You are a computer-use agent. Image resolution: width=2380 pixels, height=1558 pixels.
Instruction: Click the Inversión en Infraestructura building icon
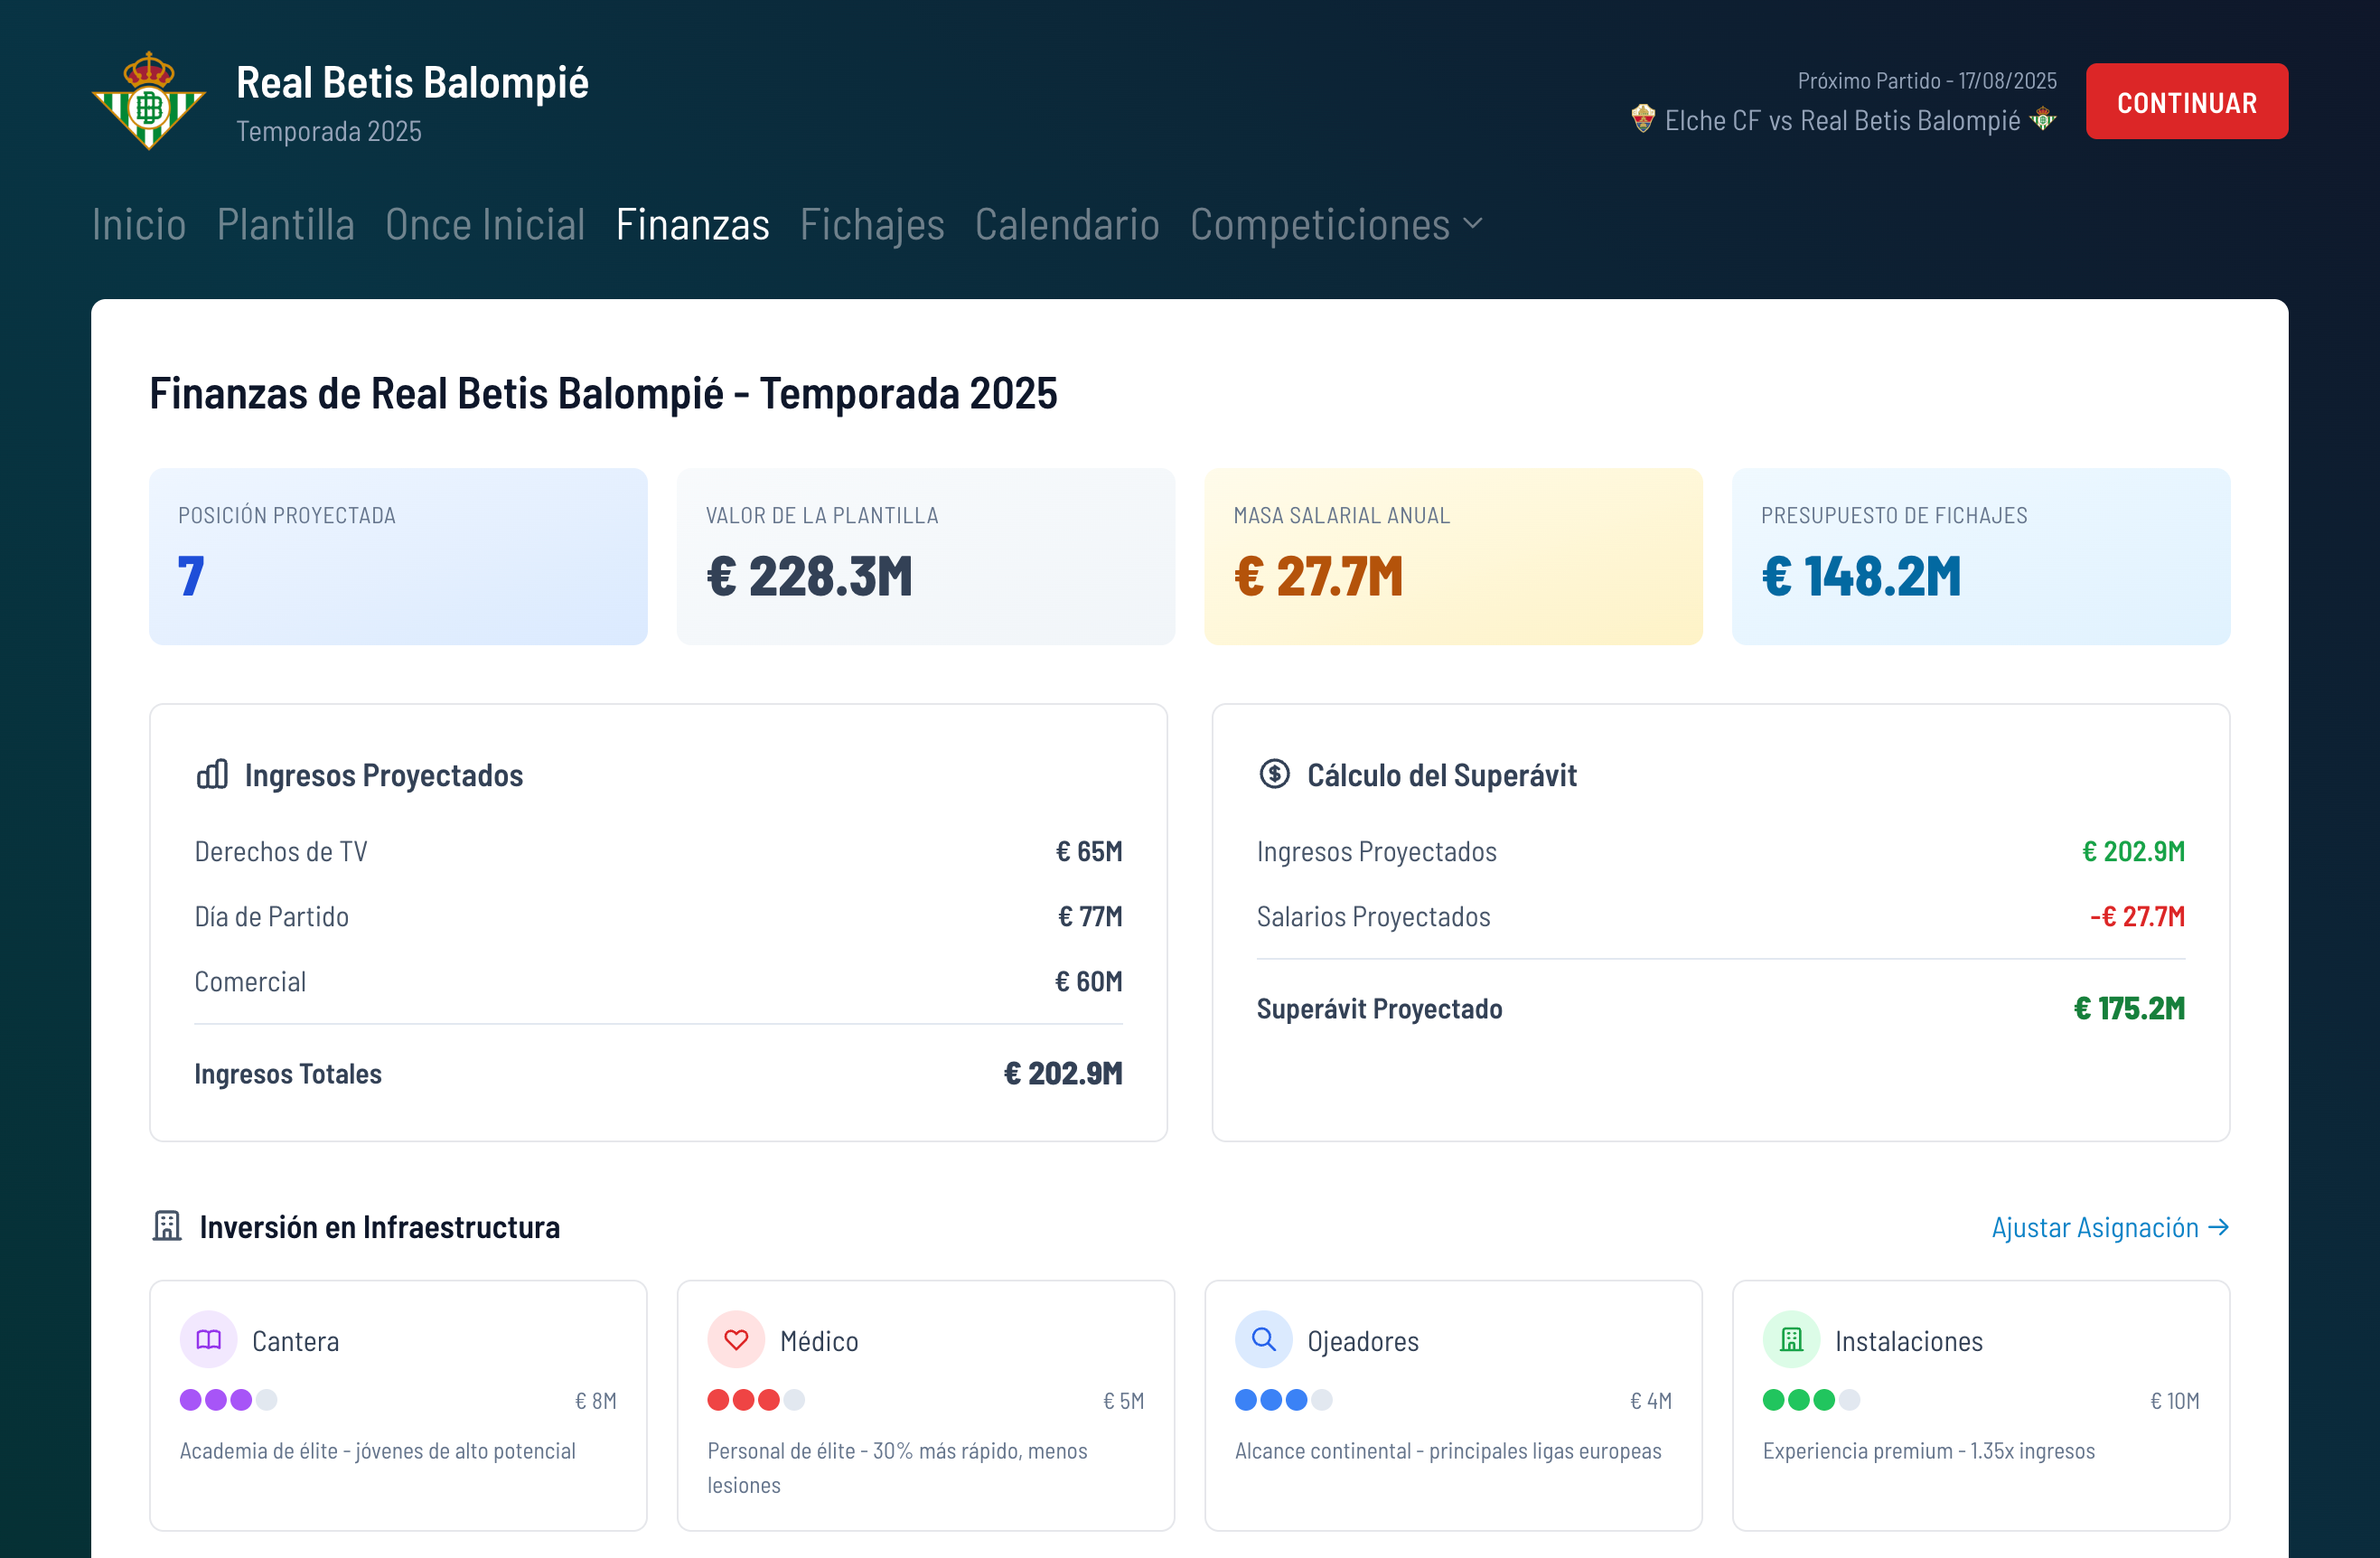167,1226
